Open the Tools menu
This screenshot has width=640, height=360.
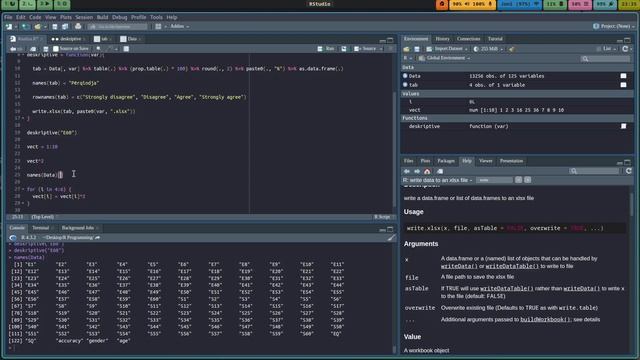pyautogui.click(x=156, y=18)
